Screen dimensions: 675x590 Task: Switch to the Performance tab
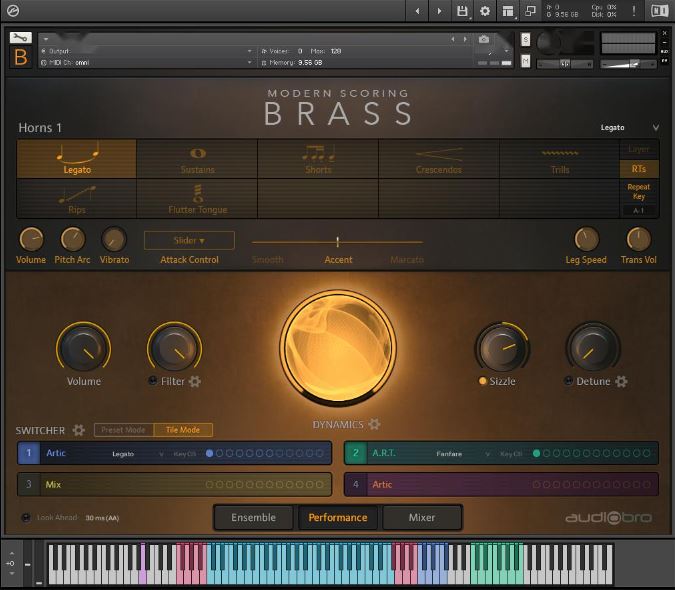(338, 517)
